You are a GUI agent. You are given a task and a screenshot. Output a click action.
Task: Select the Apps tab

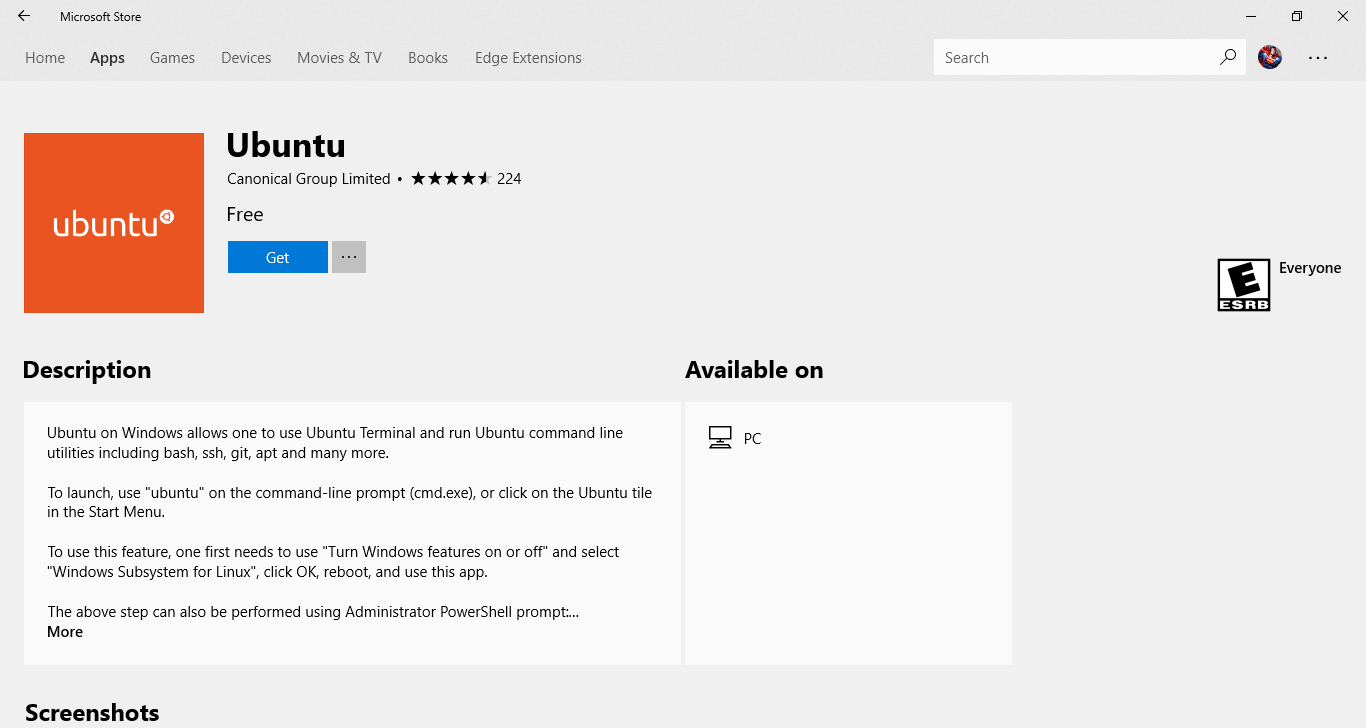pyautogui.click(x=107, y=58)
